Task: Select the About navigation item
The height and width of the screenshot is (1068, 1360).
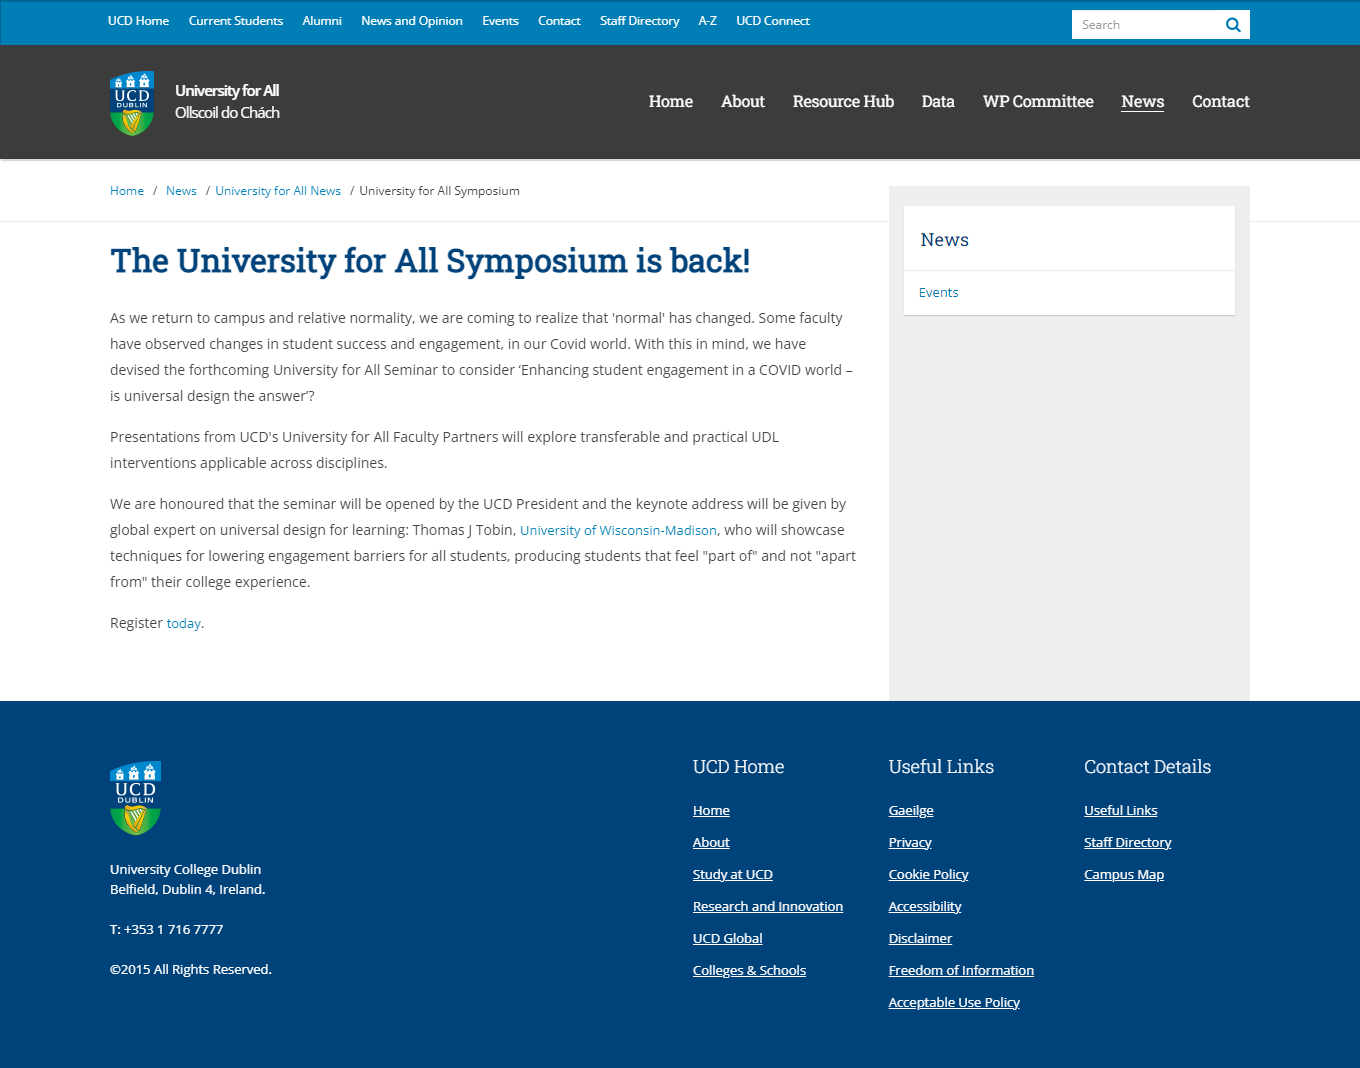Action: [x=742, y=102]
